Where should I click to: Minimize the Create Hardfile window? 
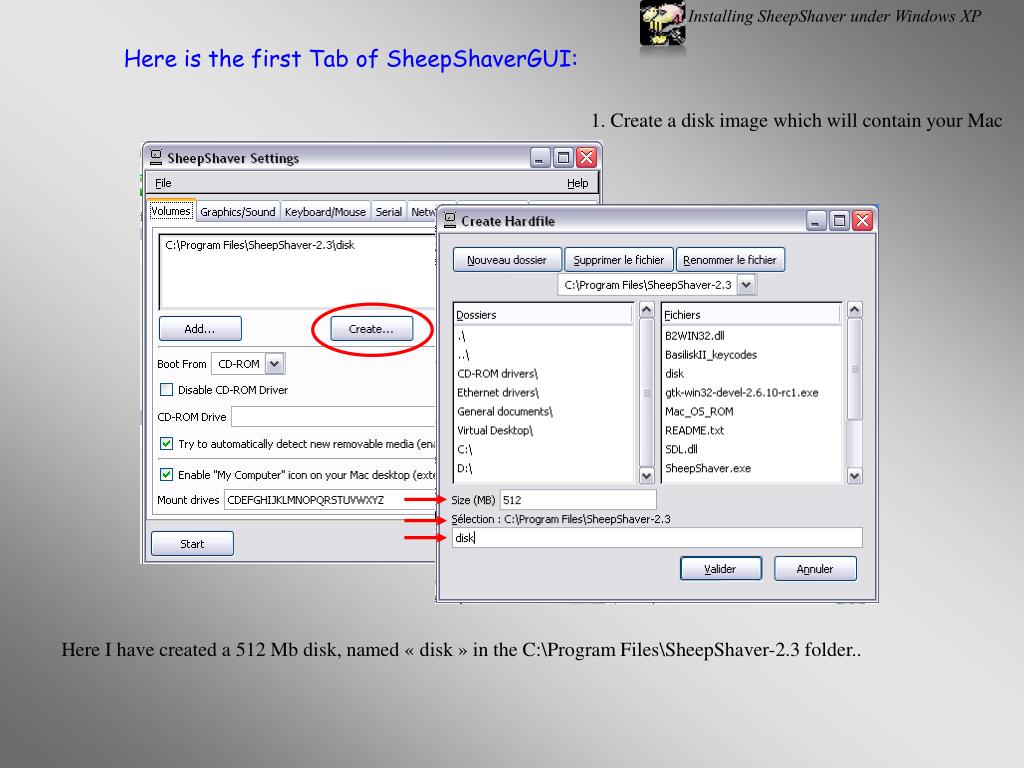816,221
